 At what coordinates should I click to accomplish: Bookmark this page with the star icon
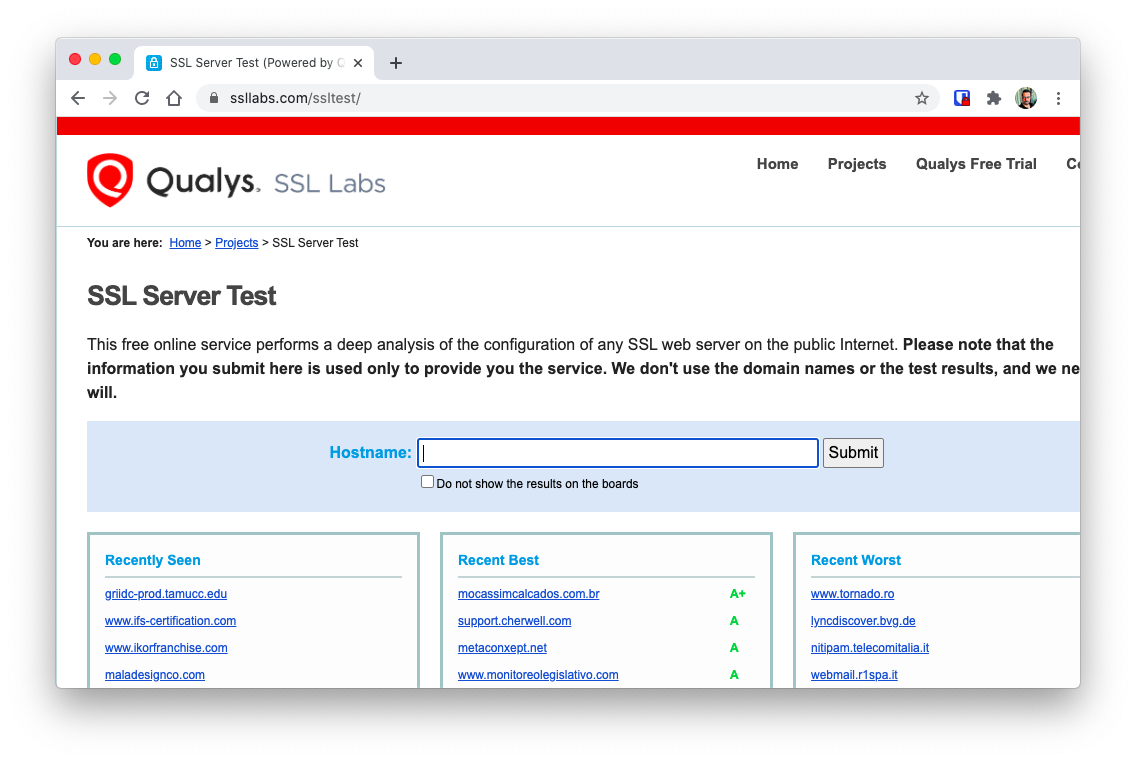point(922,98)
